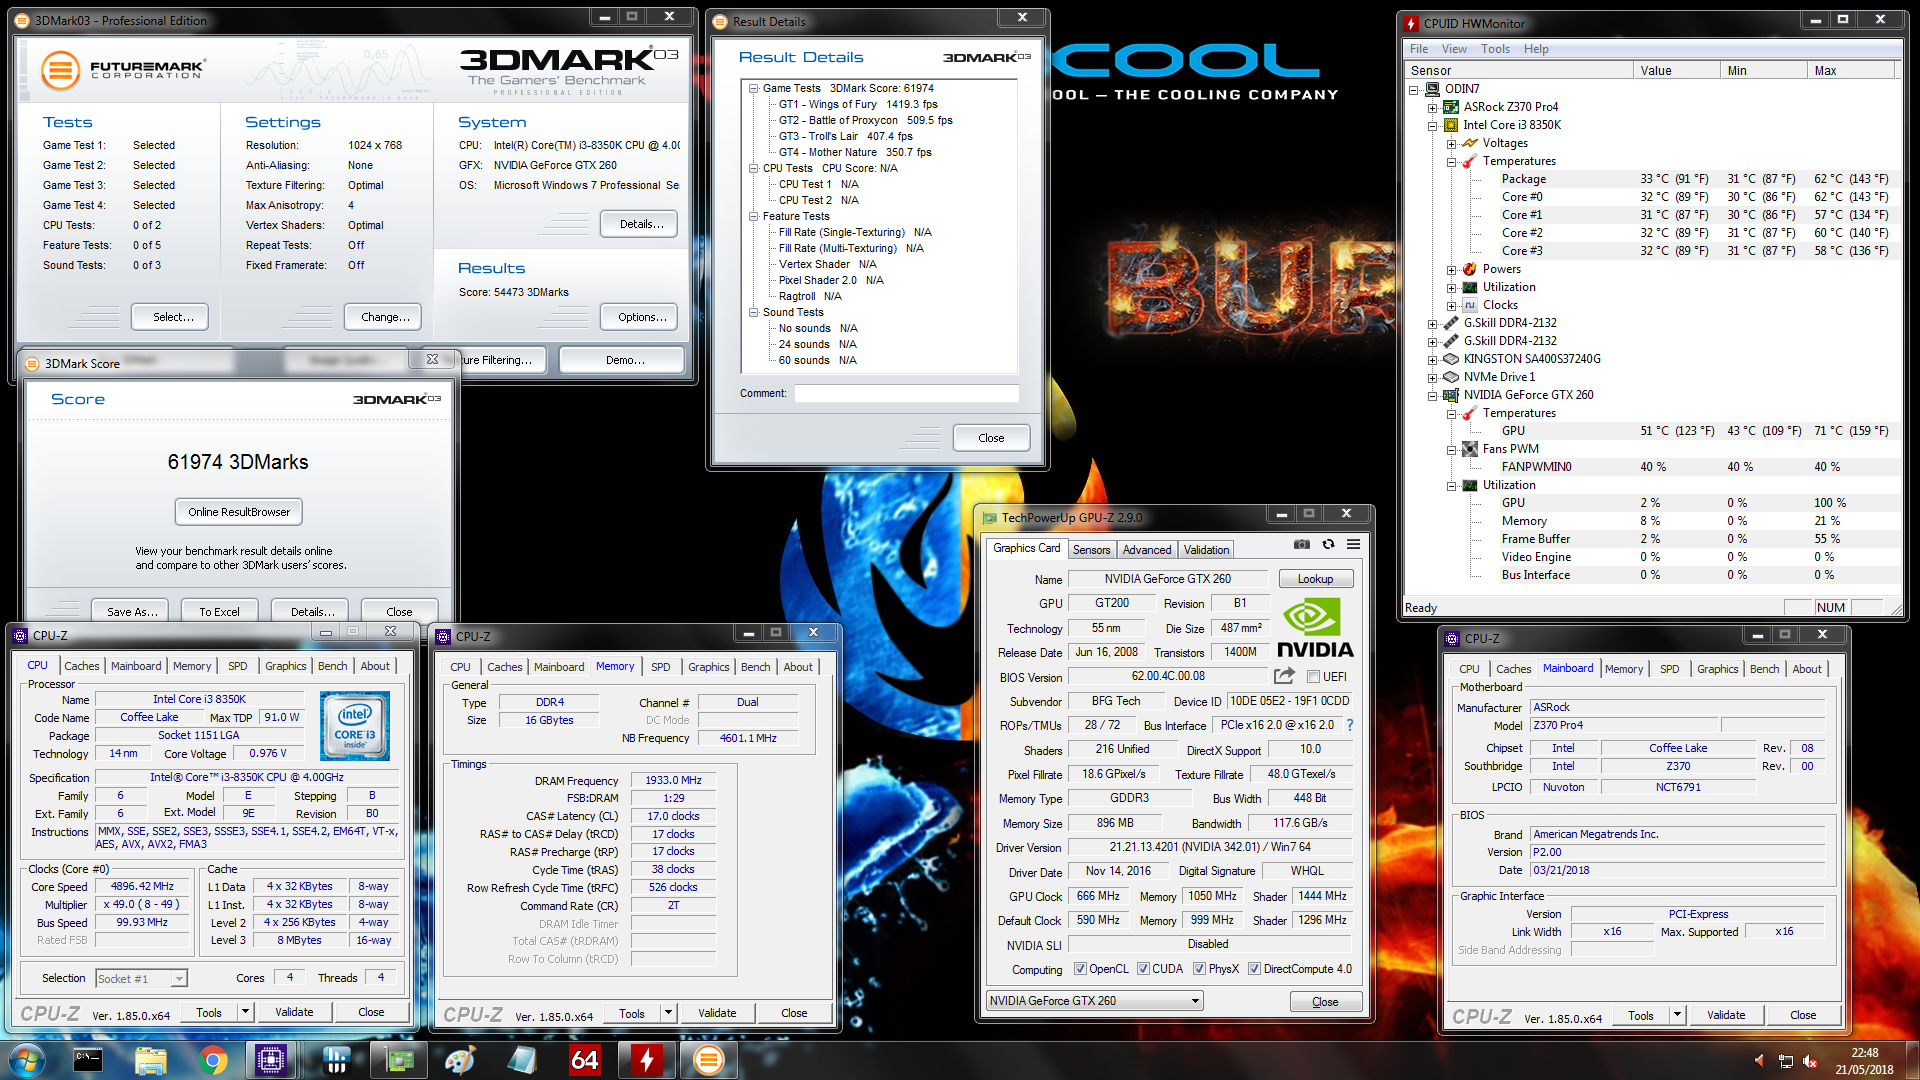Click the GPU-Z refresh icon
This screenshot has height=1080, width=1920.
point(1328,544)
